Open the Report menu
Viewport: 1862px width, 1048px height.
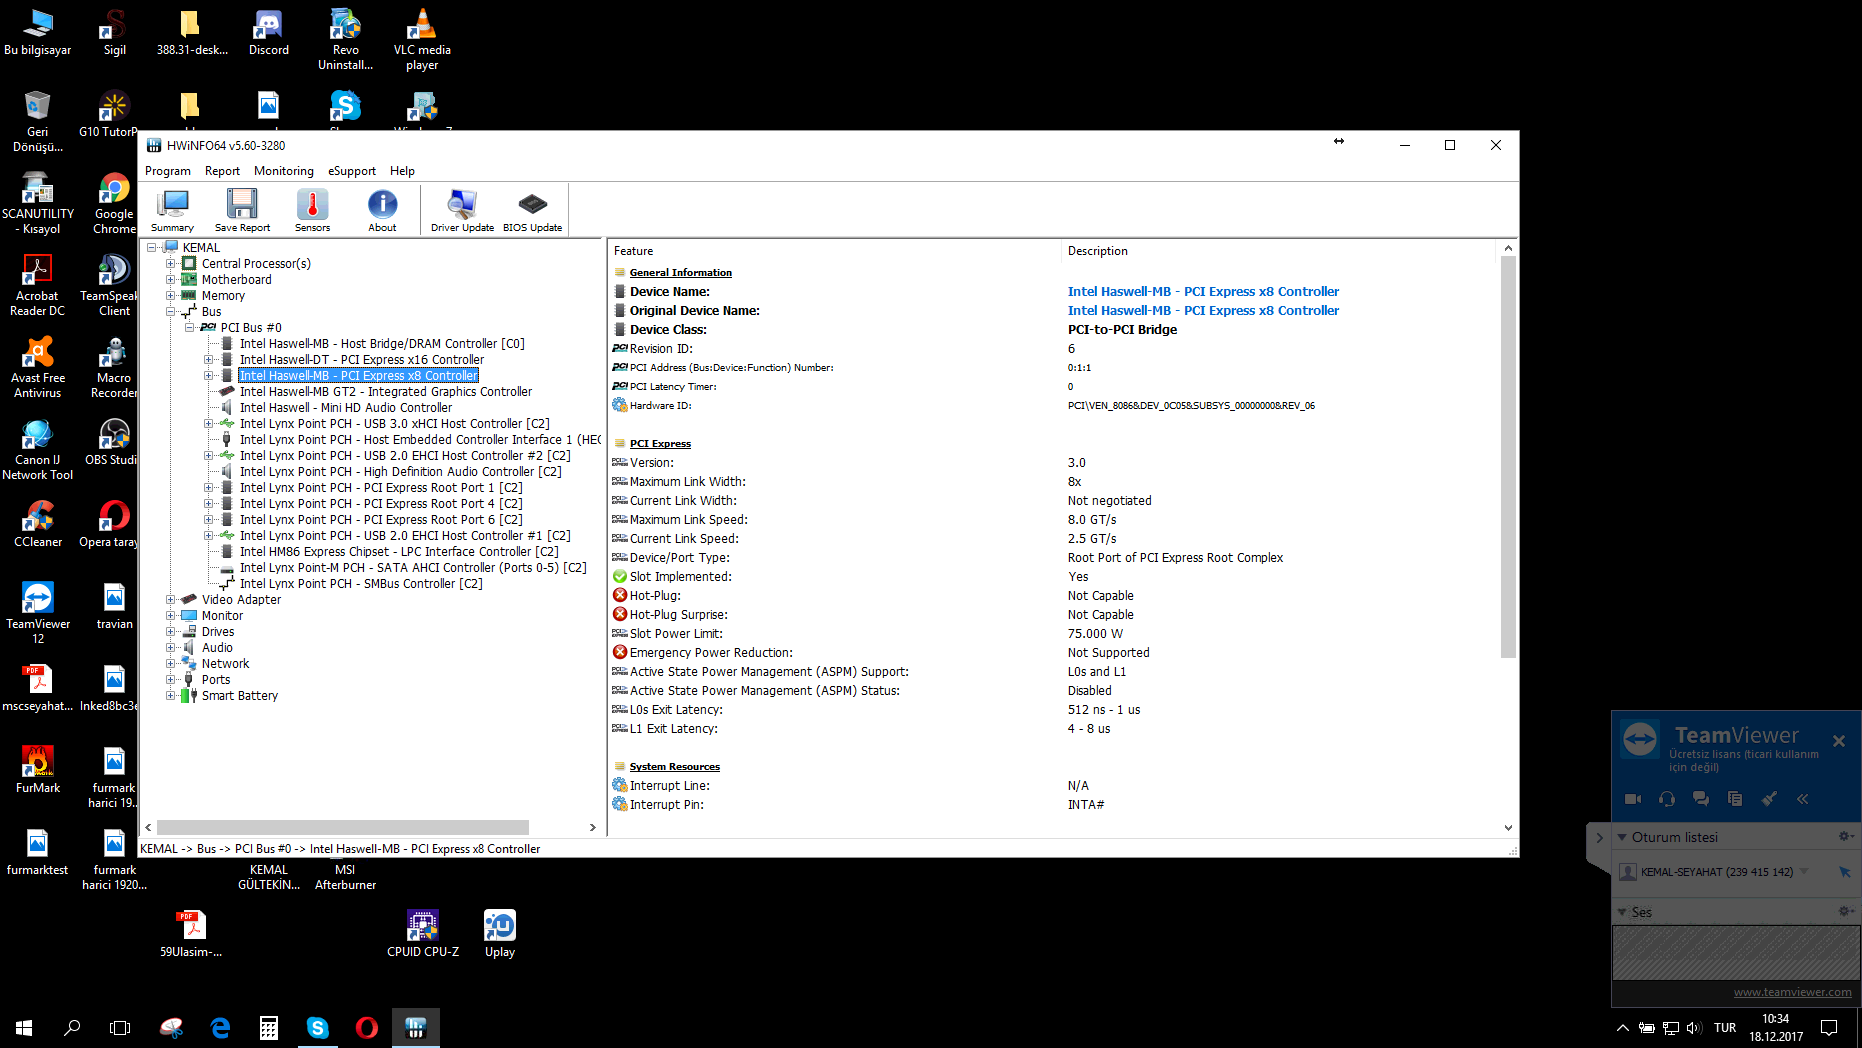tap(222, 171)
